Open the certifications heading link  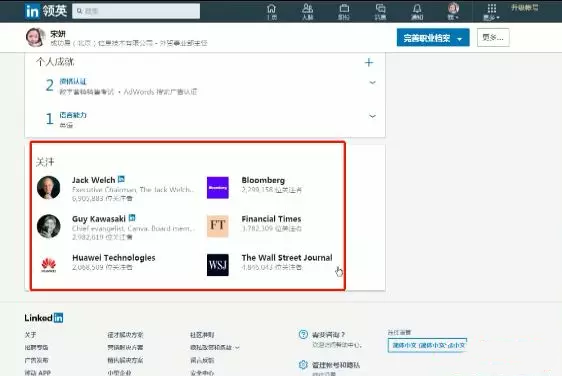pyautogui.click(x=73, y=81)
